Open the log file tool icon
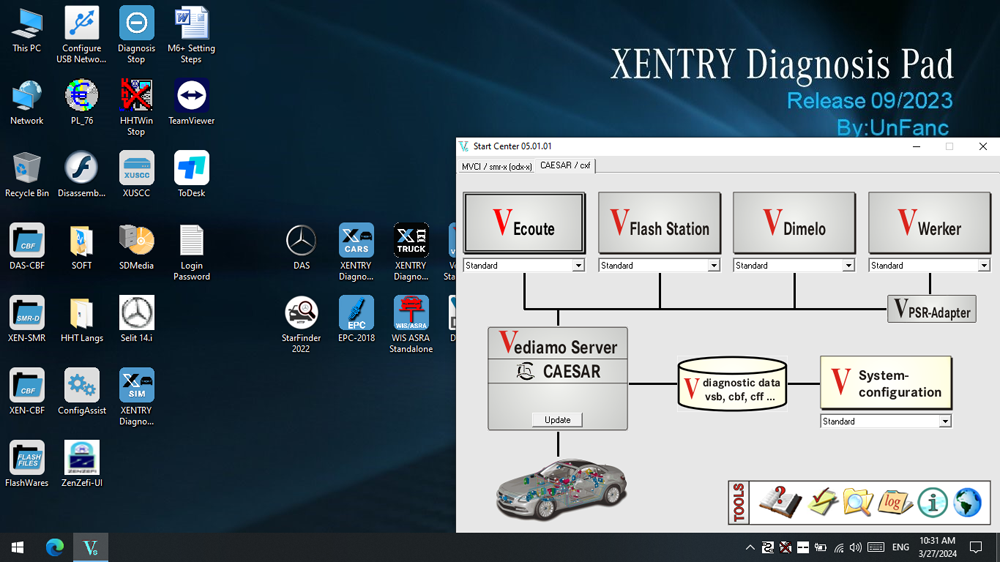Screen dimensions: 1000x562 [895, 502]
